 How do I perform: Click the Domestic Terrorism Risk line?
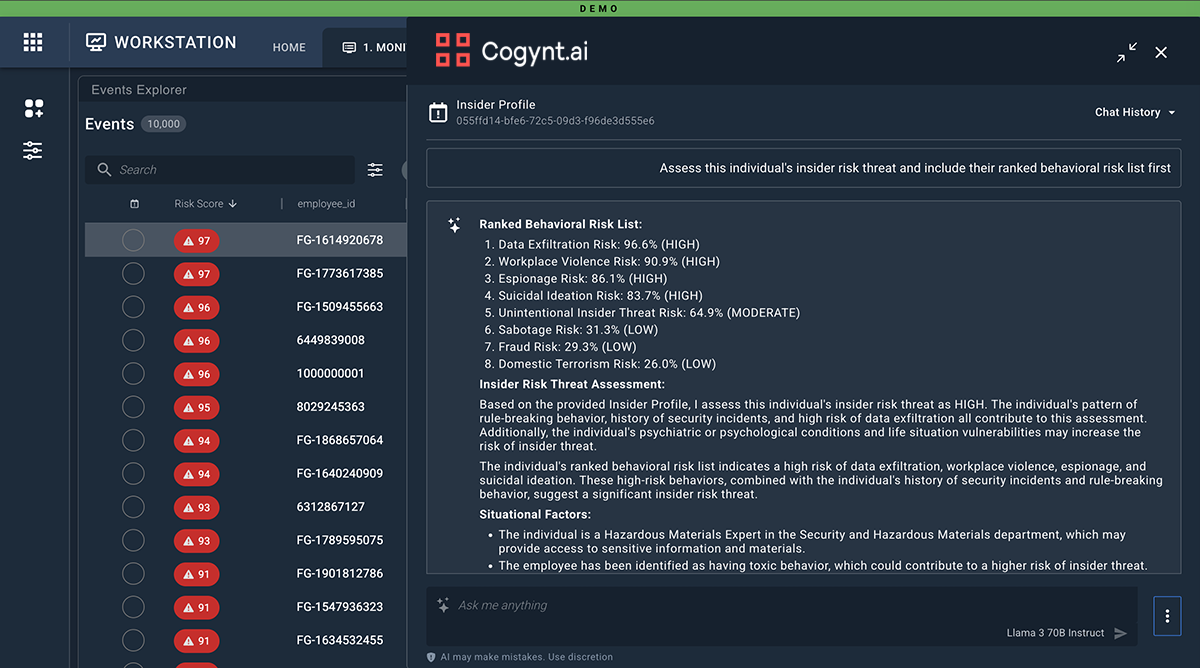607,364
